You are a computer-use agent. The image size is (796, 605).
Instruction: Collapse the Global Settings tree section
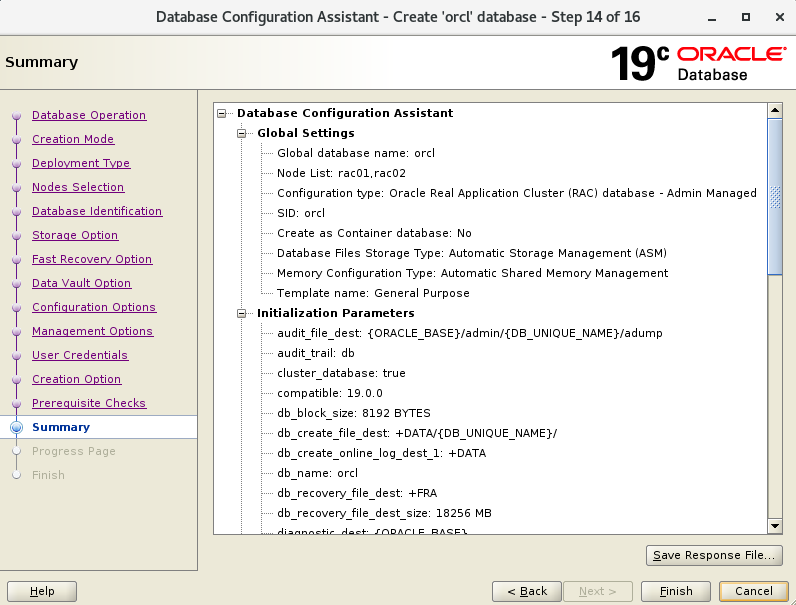tap(242, 133)
